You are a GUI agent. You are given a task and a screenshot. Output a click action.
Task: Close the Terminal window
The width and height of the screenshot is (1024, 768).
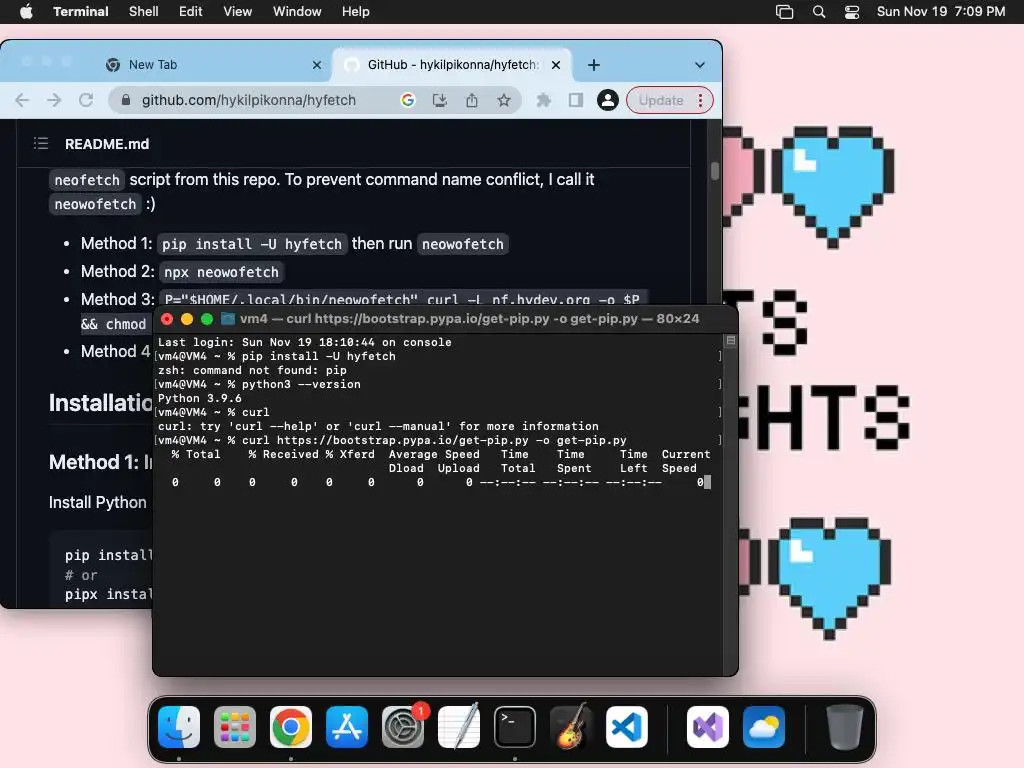[x=167, y=319]
